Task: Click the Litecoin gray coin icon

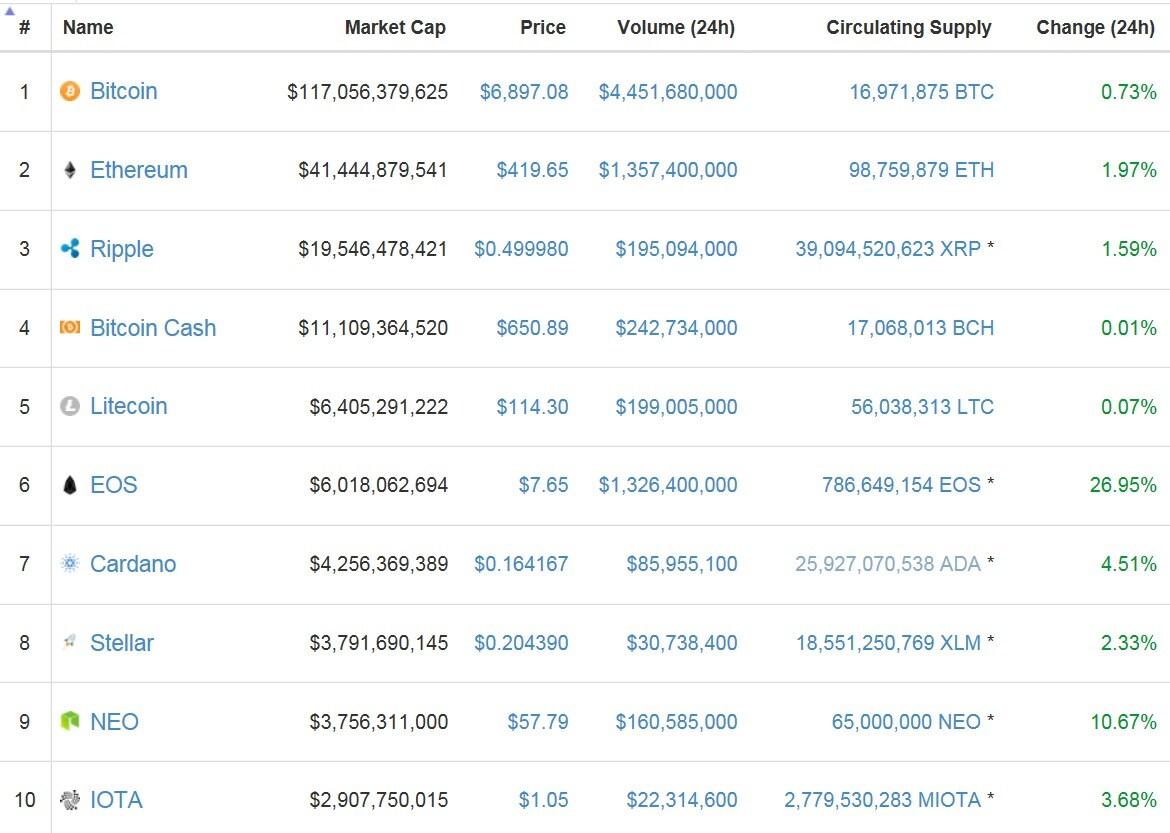Action: pyautogui.click(x=69, y=406)
